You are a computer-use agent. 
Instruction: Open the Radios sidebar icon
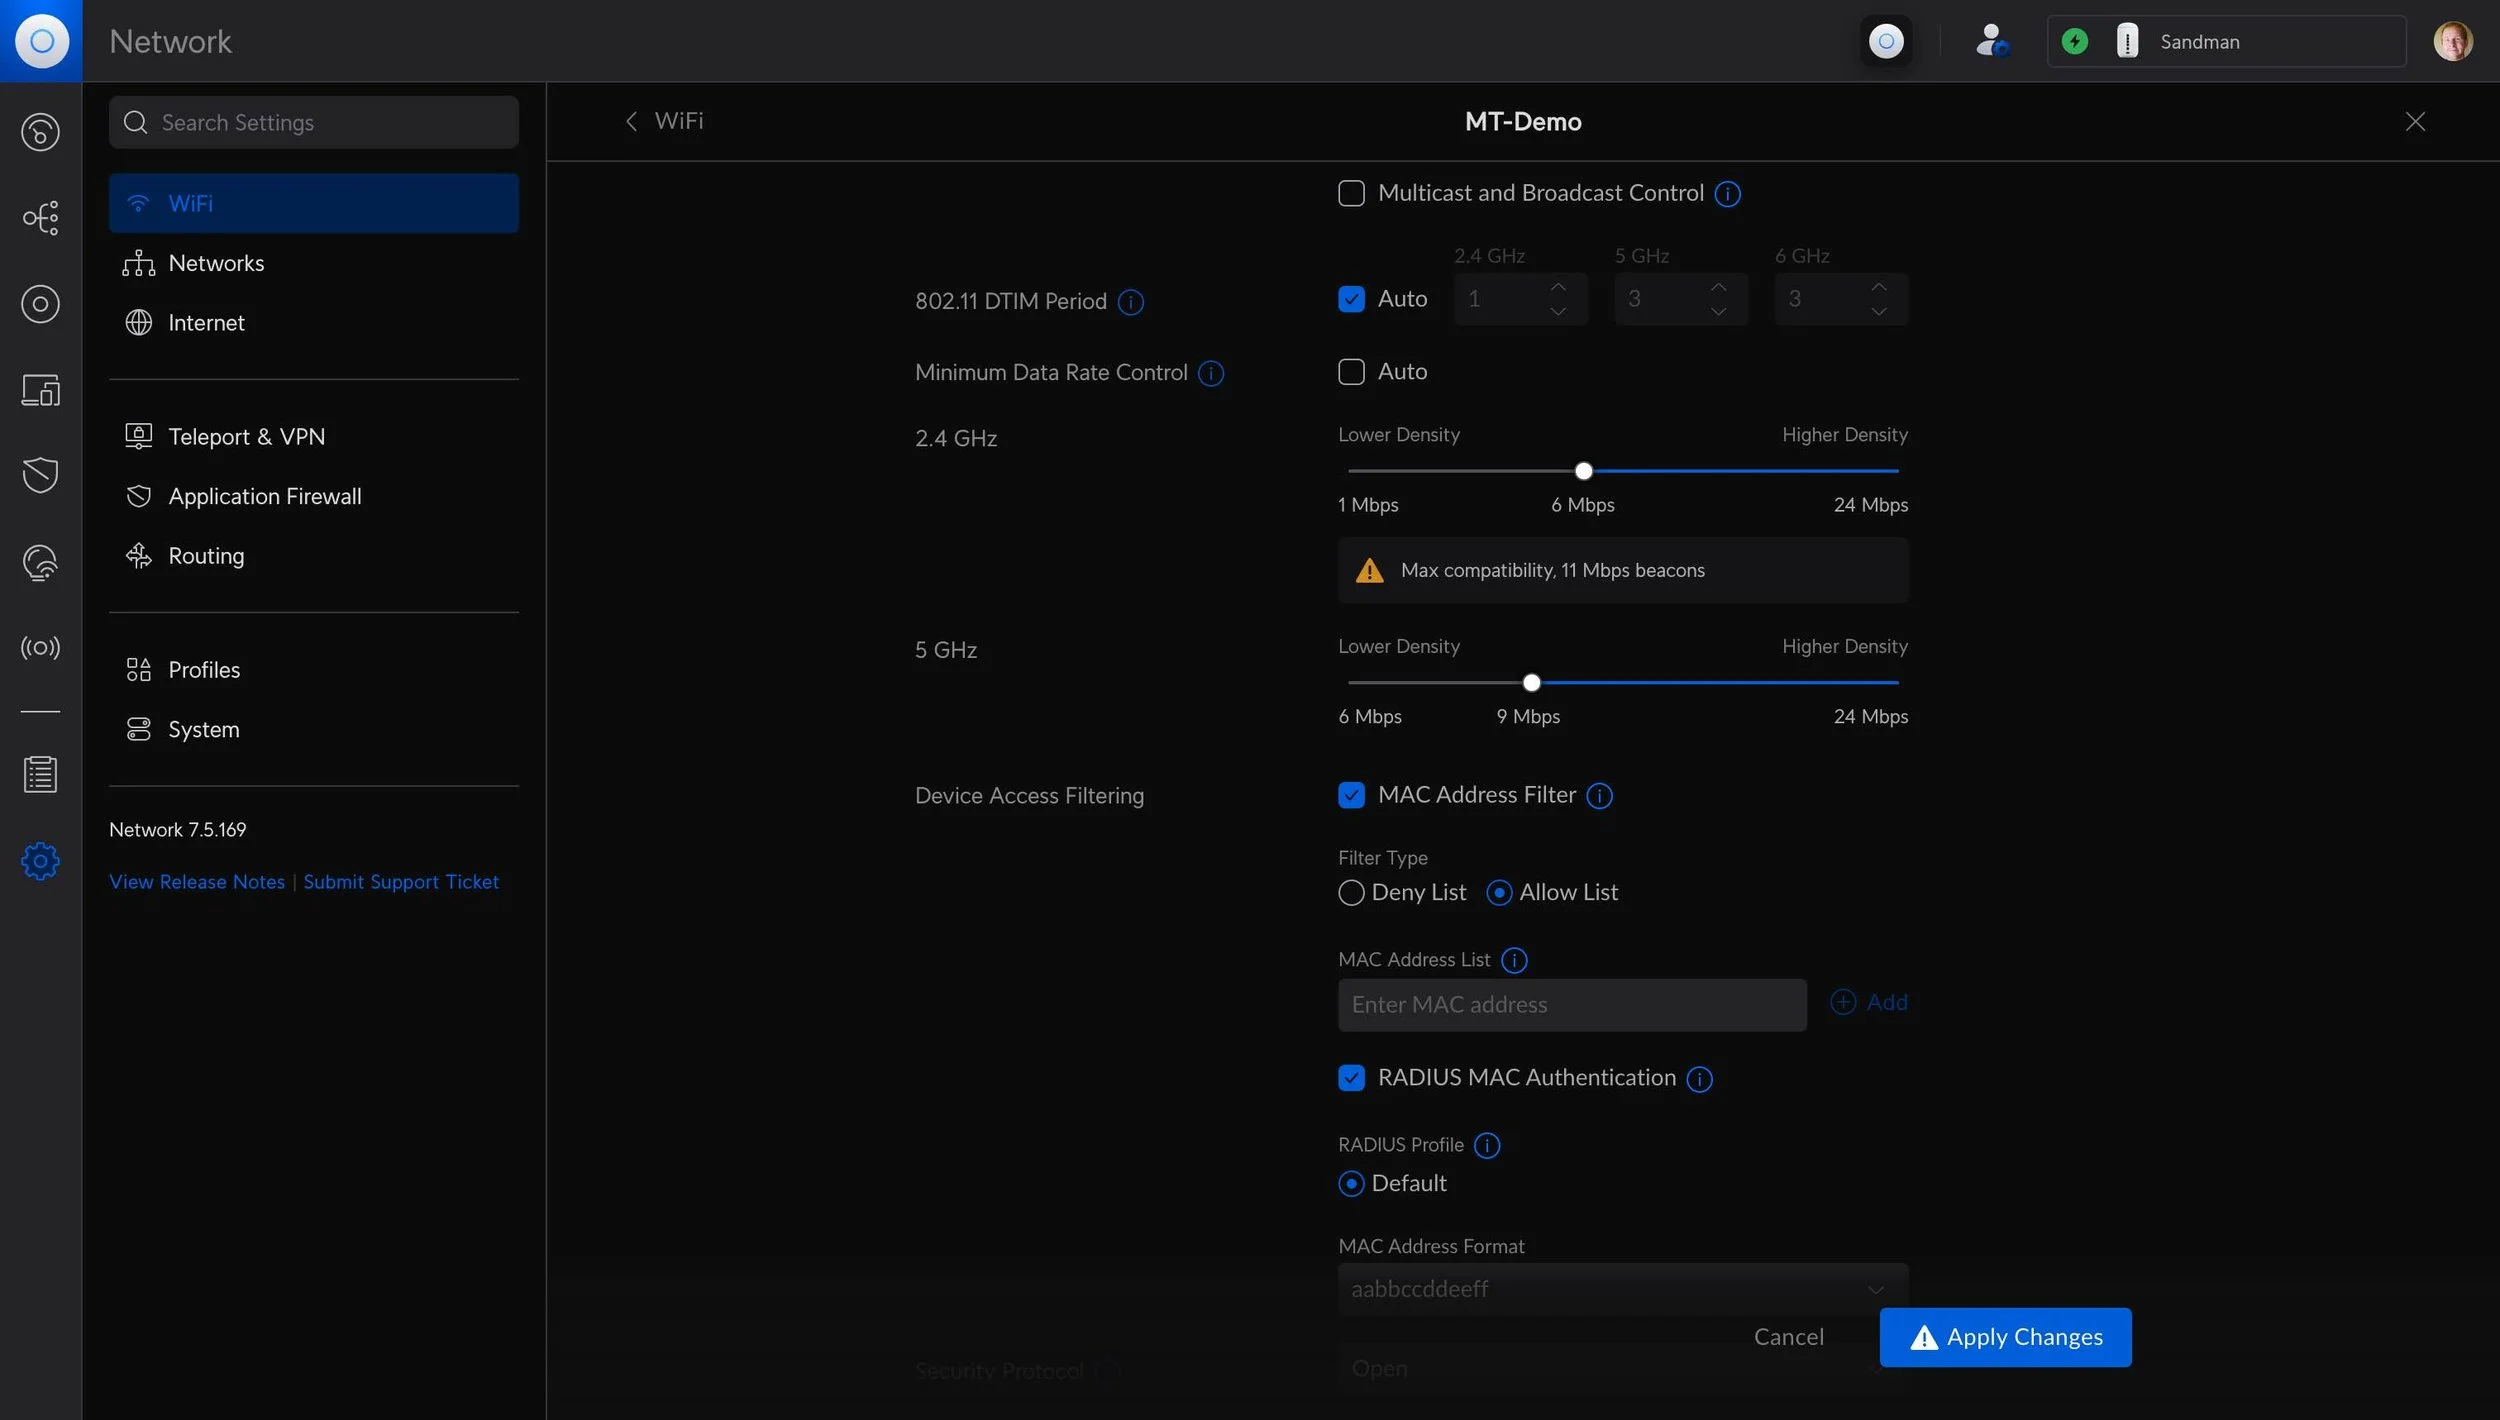click(x=40, y=647)
